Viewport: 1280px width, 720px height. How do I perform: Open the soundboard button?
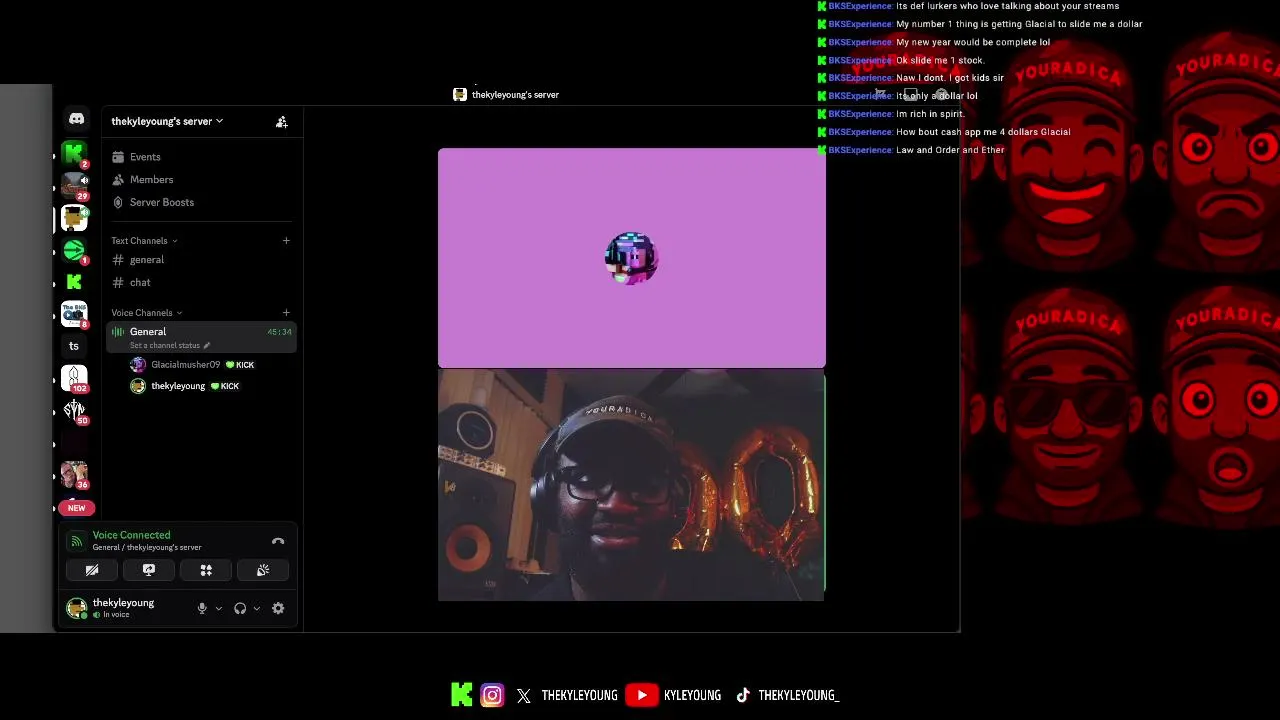coord(263,570)
